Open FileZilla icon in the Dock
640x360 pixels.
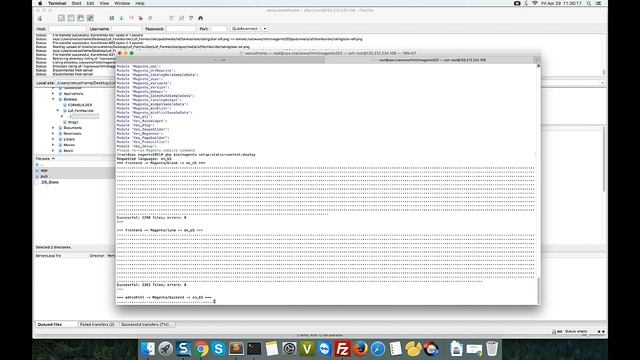(x=342, y=349)
